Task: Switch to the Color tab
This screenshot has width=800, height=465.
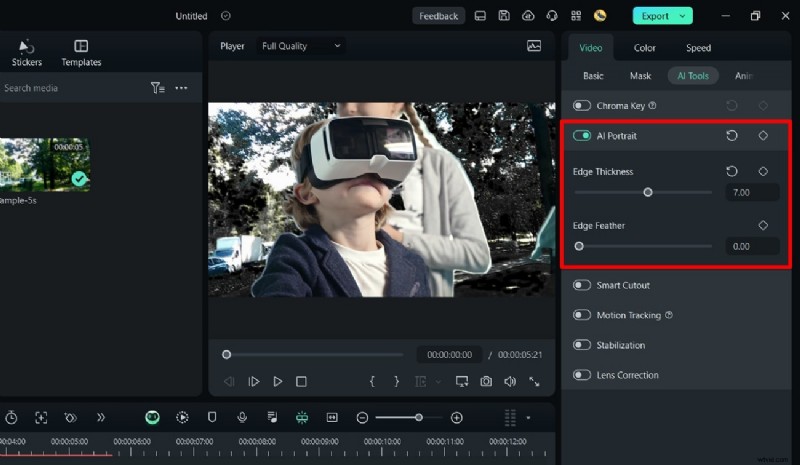Action: [644, 48]
